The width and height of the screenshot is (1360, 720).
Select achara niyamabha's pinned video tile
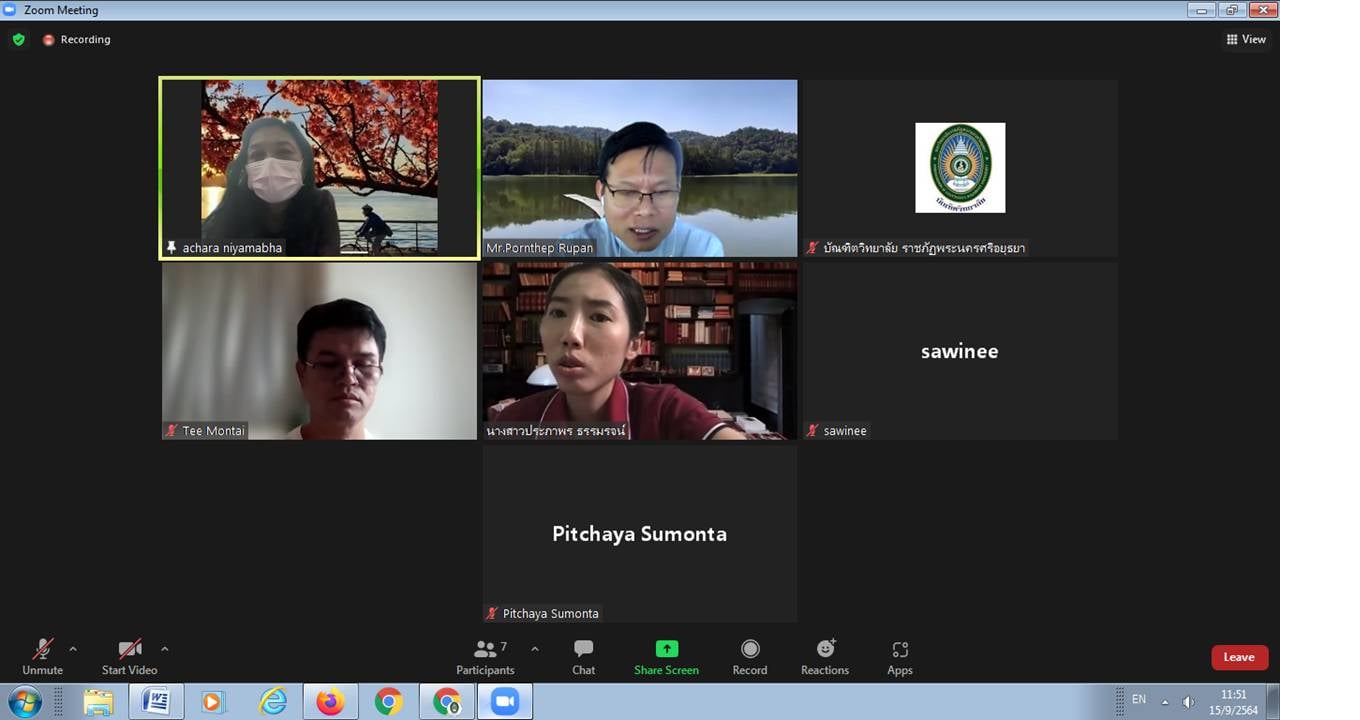click(x=319, y=168)
